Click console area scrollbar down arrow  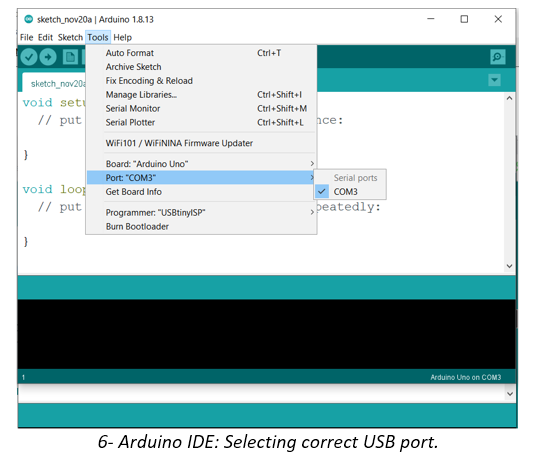(x=510, y=394)
